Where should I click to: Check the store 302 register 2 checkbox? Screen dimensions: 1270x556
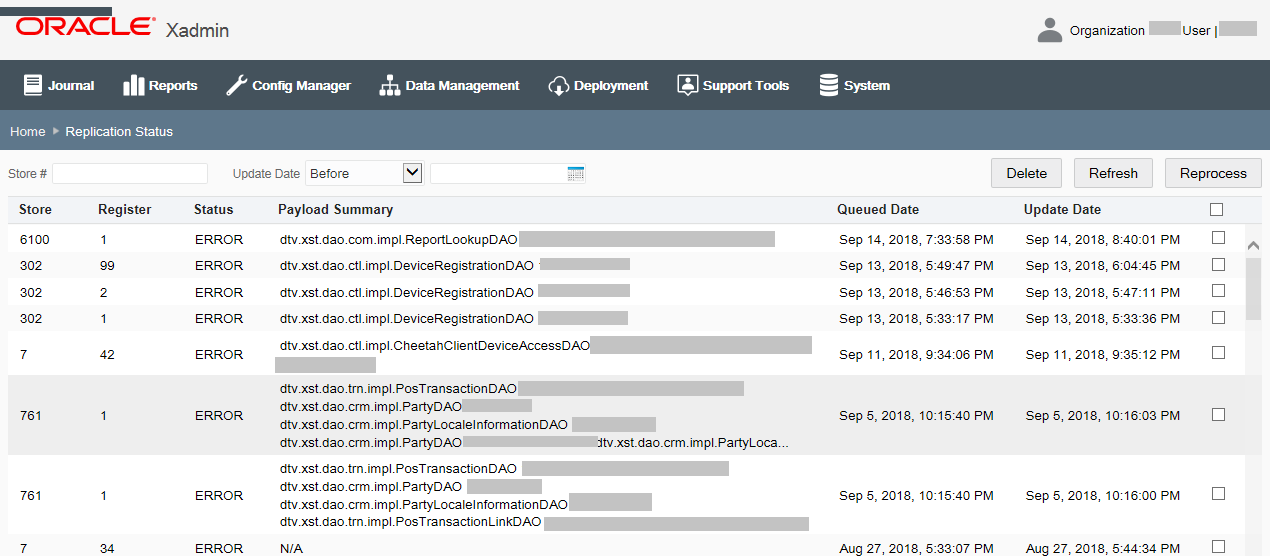pos(1218,291)
